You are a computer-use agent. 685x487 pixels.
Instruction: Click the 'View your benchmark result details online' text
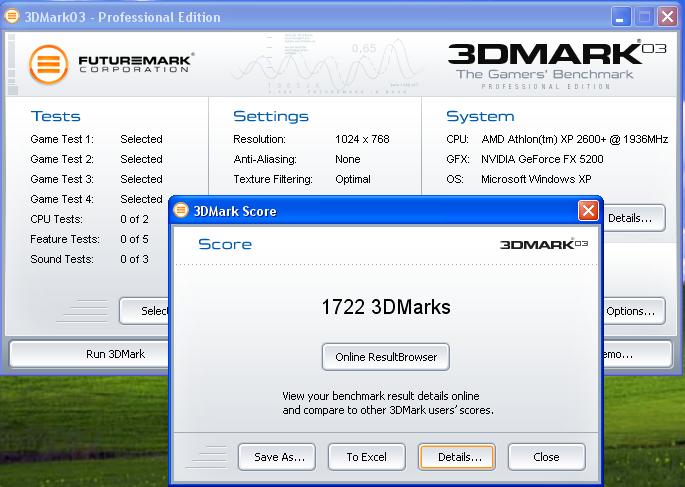click(381, 396)
